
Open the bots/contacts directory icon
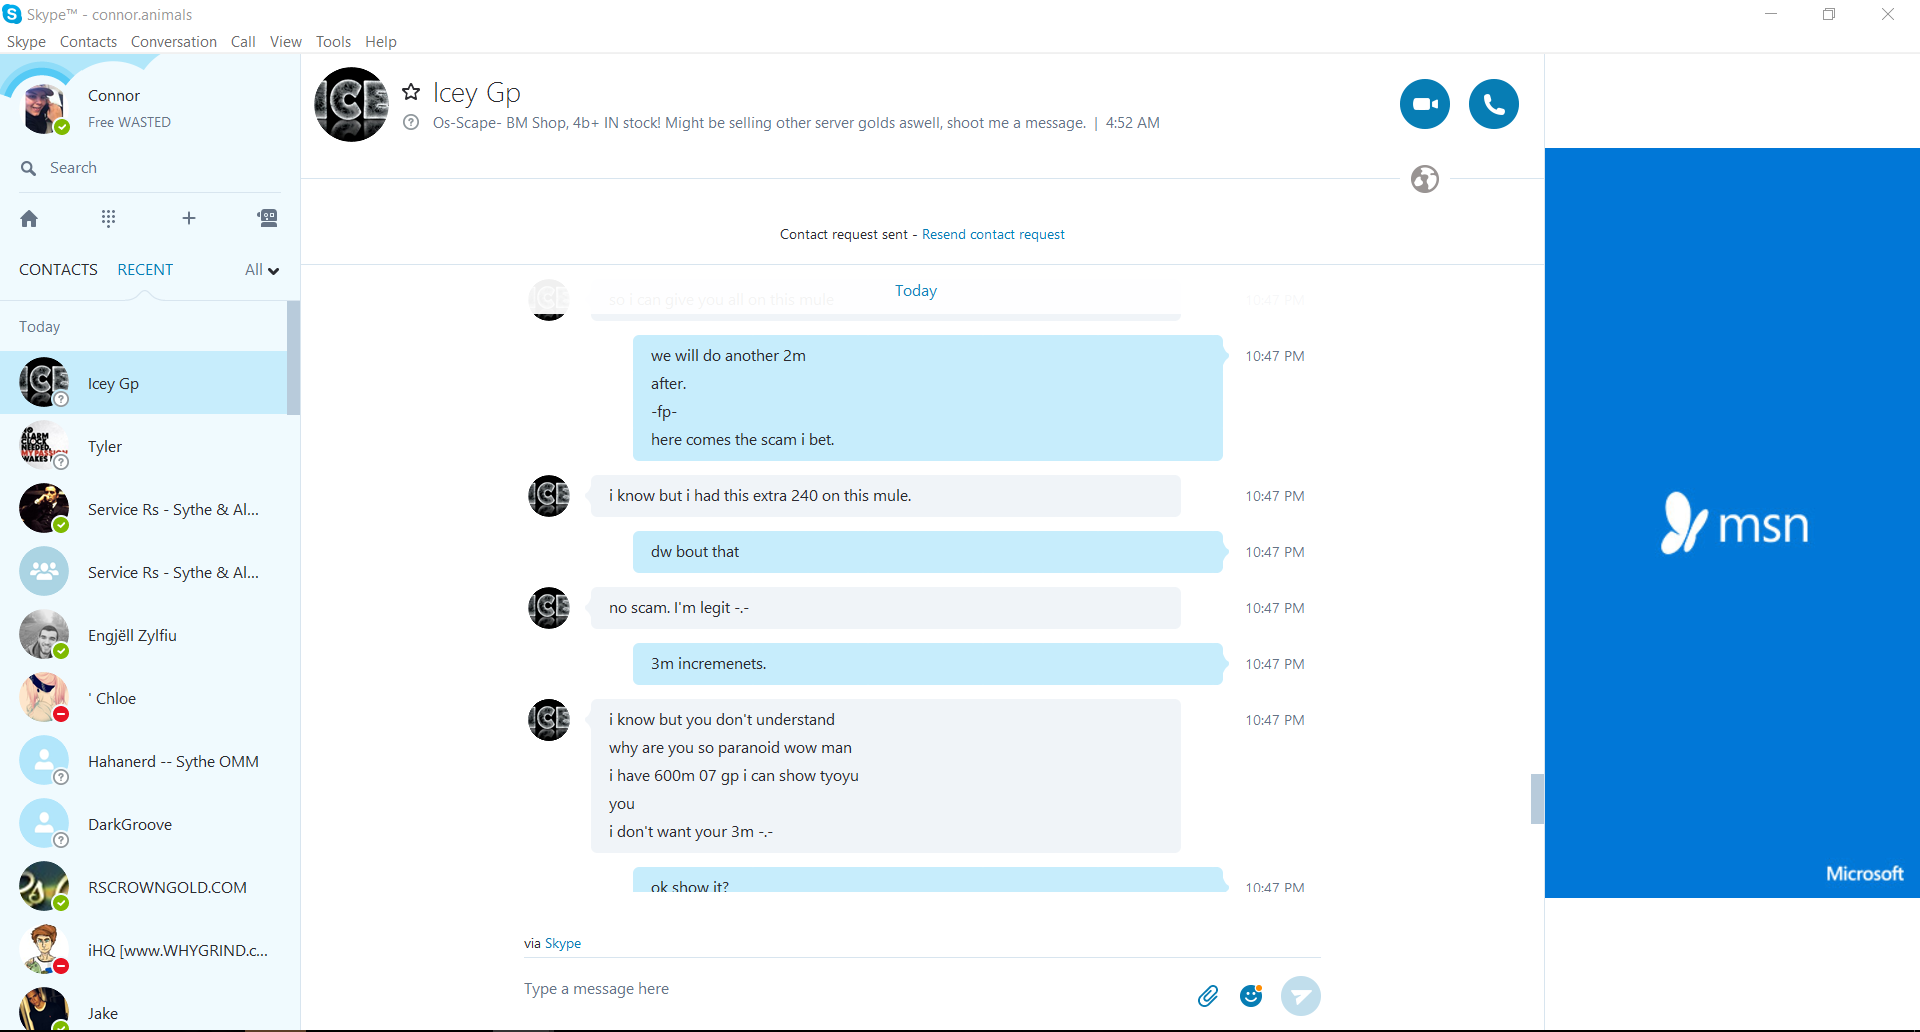coord(267,218)
